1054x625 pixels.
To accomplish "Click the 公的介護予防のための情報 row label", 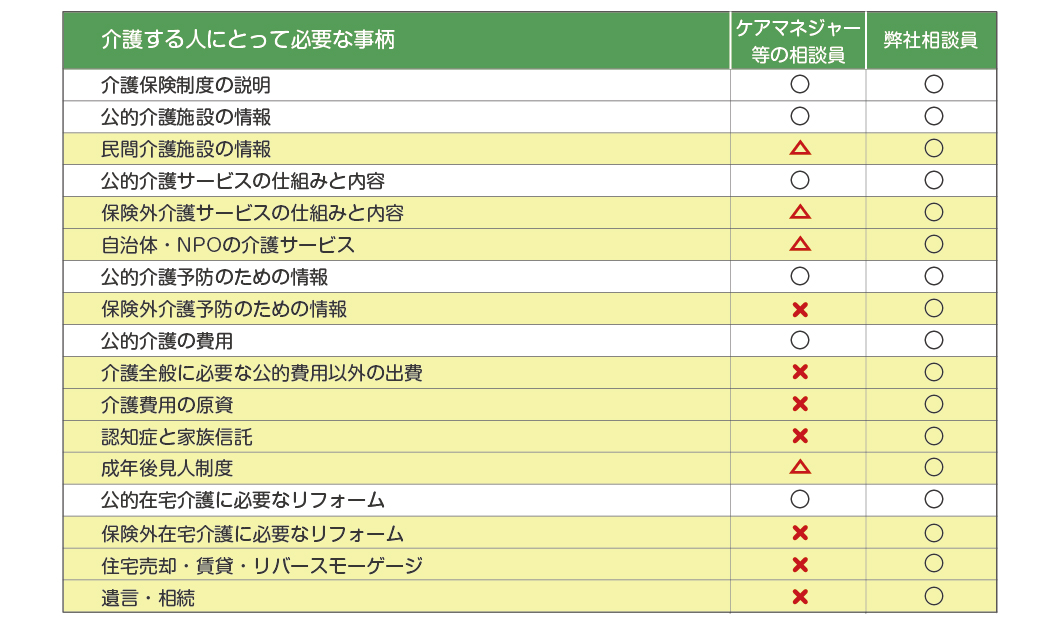I will 214,277.
